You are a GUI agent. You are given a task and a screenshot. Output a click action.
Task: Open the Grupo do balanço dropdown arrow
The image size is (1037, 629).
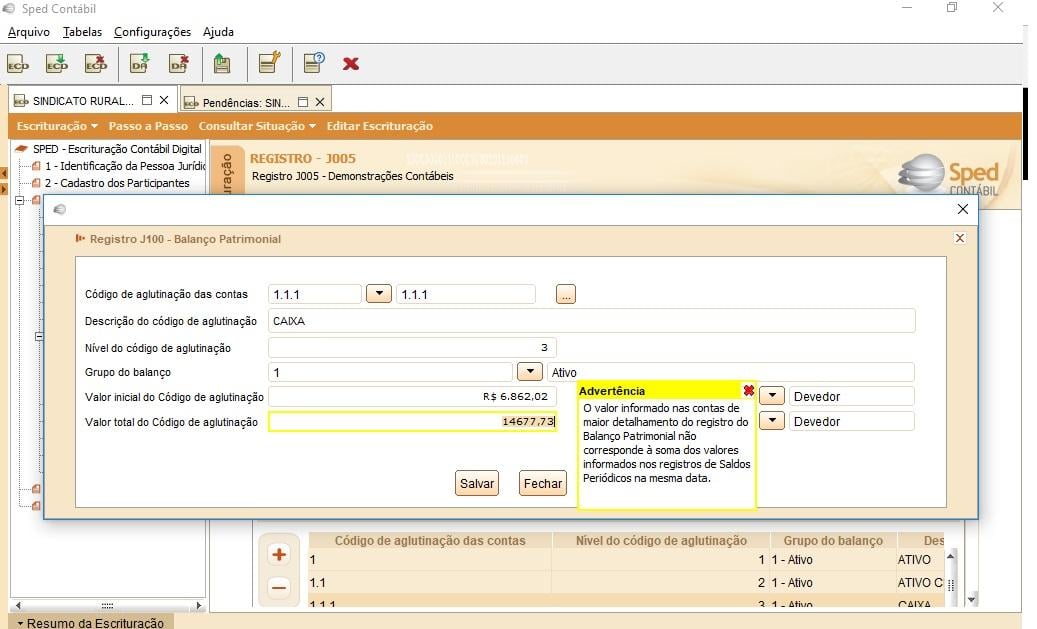pos(530,371)
